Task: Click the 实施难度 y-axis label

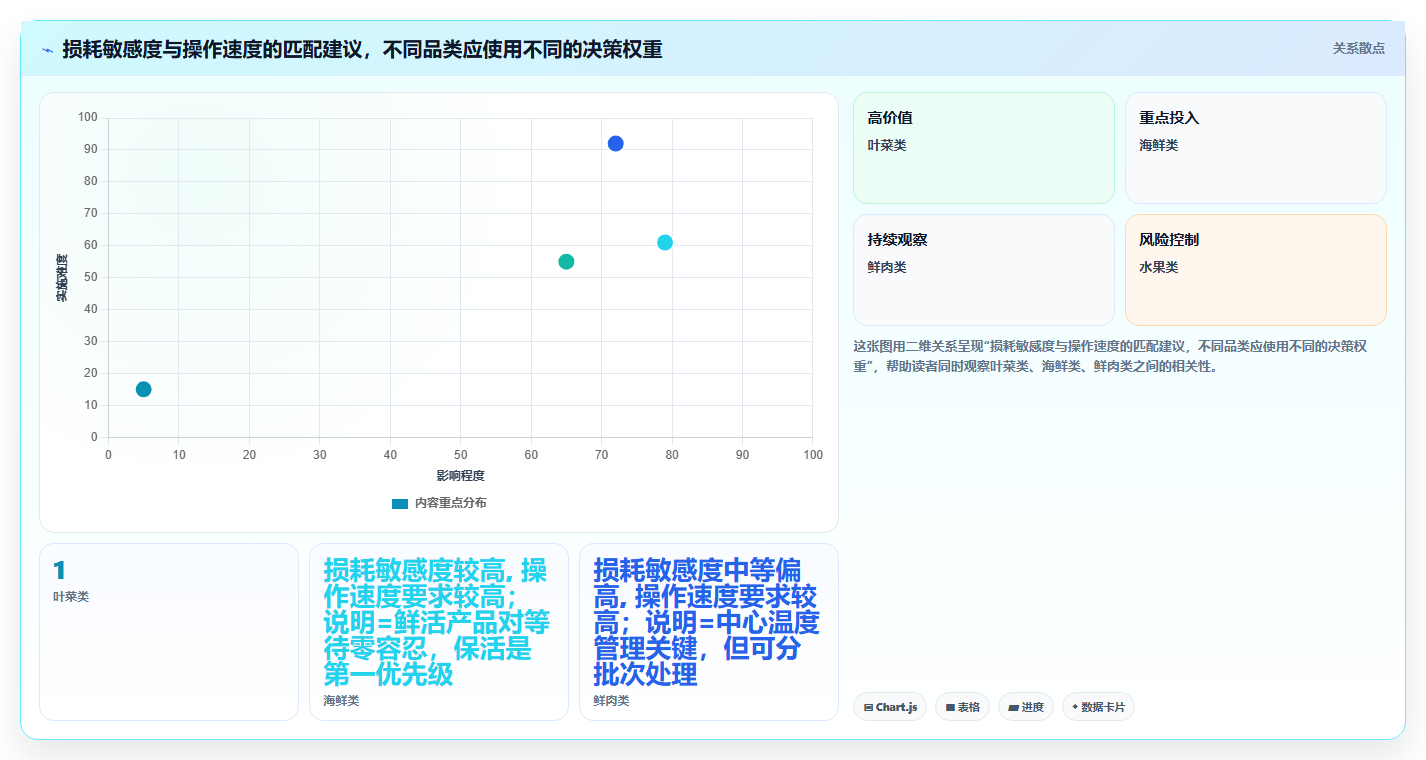Action: click(61, 277)
